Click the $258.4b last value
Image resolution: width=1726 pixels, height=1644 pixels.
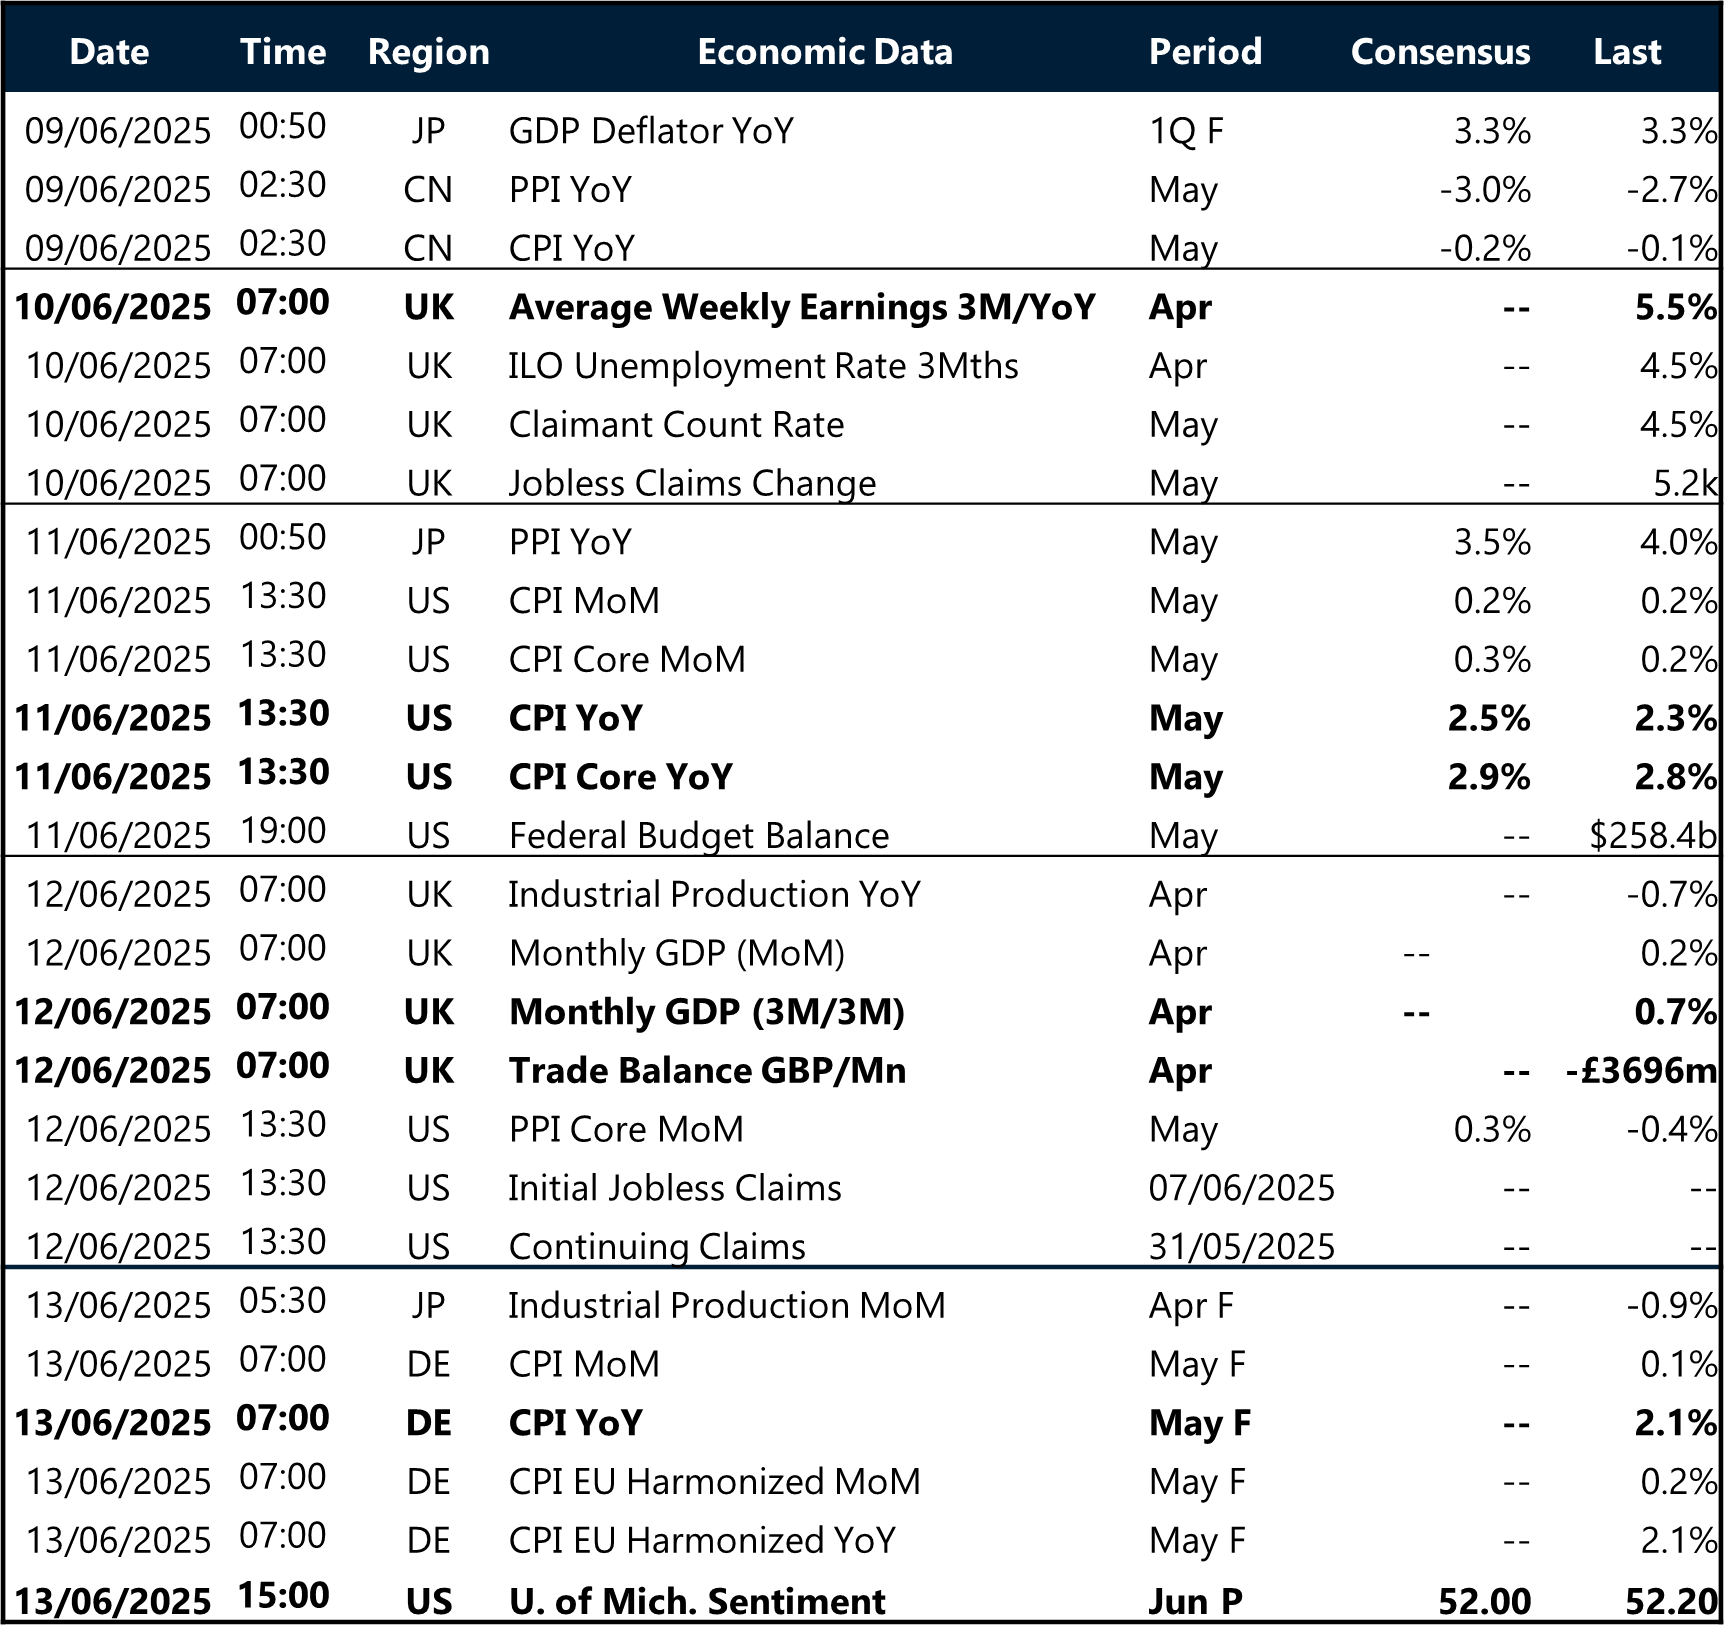click(1652, 835)
